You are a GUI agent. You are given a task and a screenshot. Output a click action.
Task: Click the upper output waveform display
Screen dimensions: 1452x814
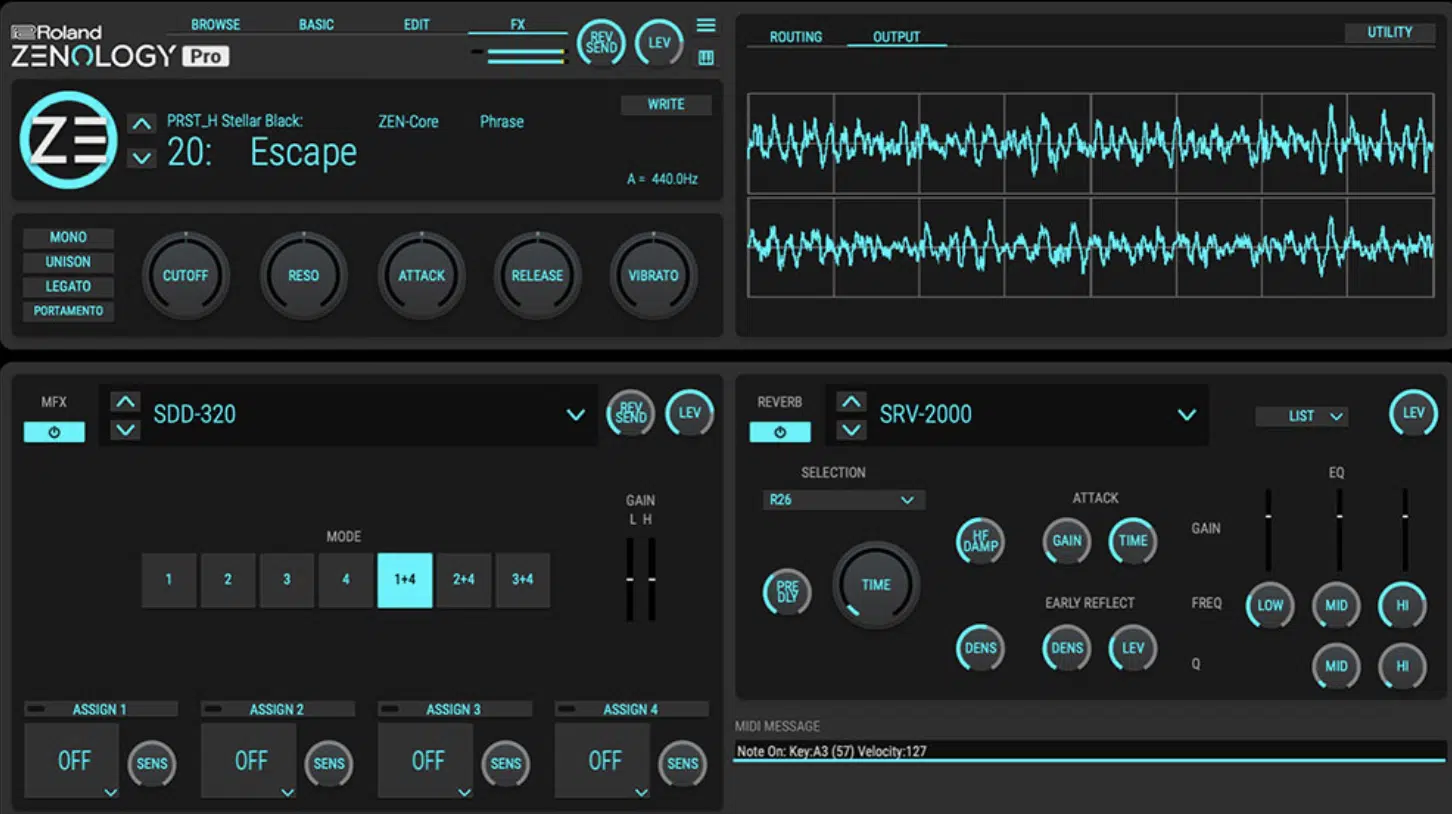click(1091, 143)
